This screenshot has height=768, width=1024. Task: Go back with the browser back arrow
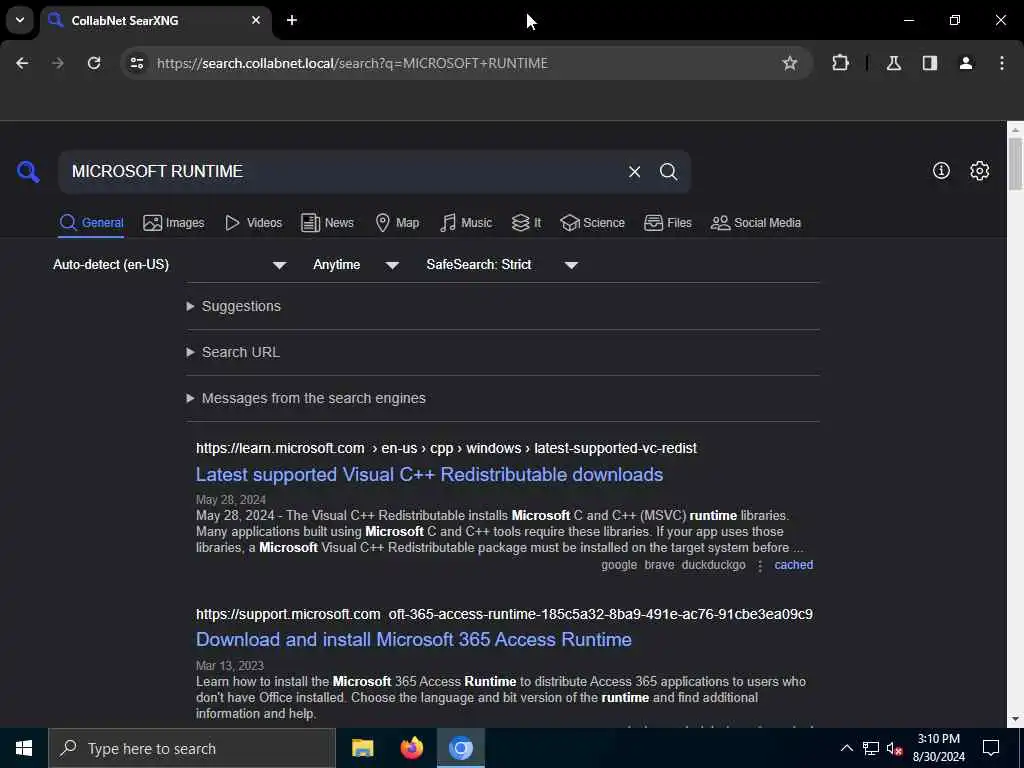click(x=22, y=63)
